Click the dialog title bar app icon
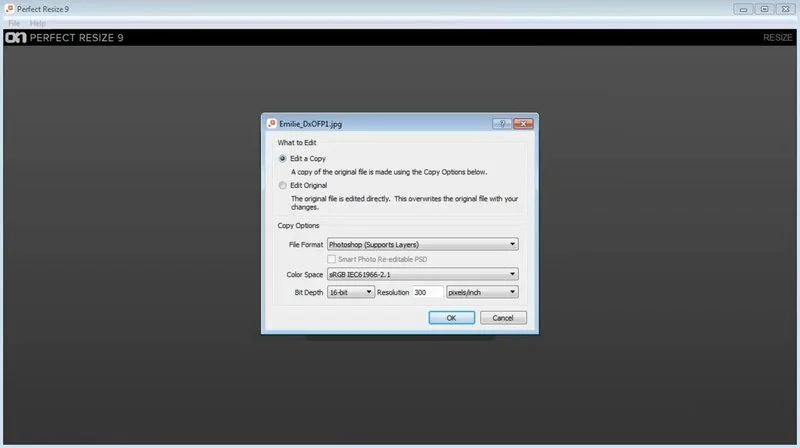 pos(272,123)
